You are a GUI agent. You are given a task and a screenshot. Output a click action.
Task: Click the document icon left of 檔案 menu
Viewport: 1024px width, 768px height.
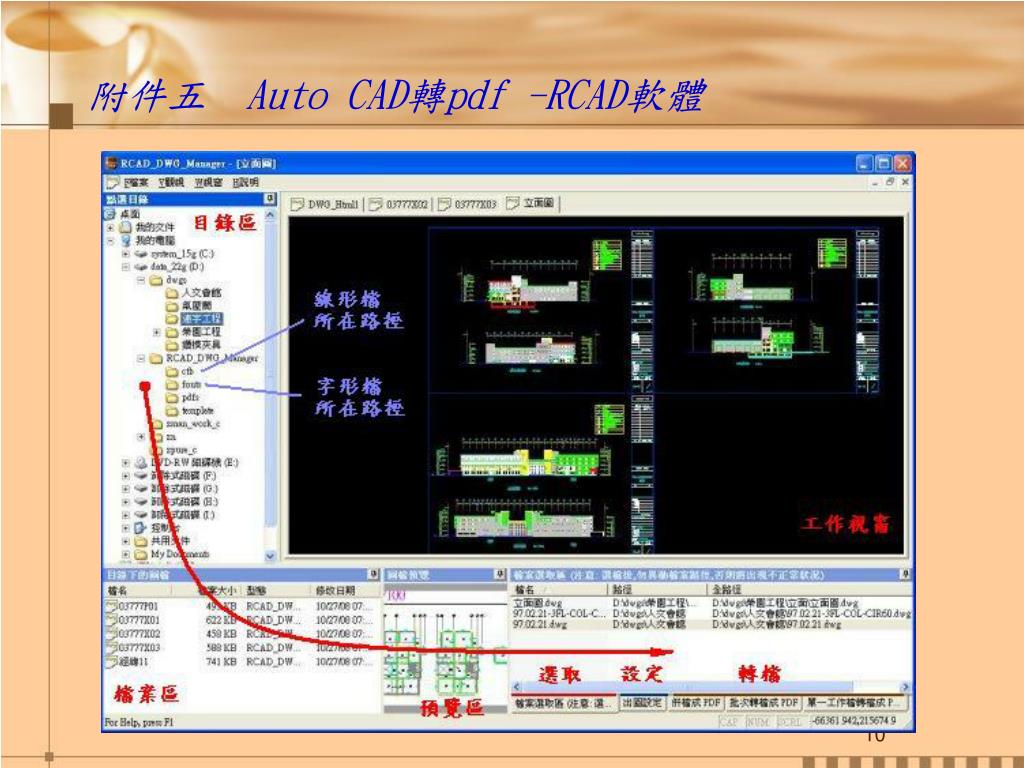tap(114, 183)
